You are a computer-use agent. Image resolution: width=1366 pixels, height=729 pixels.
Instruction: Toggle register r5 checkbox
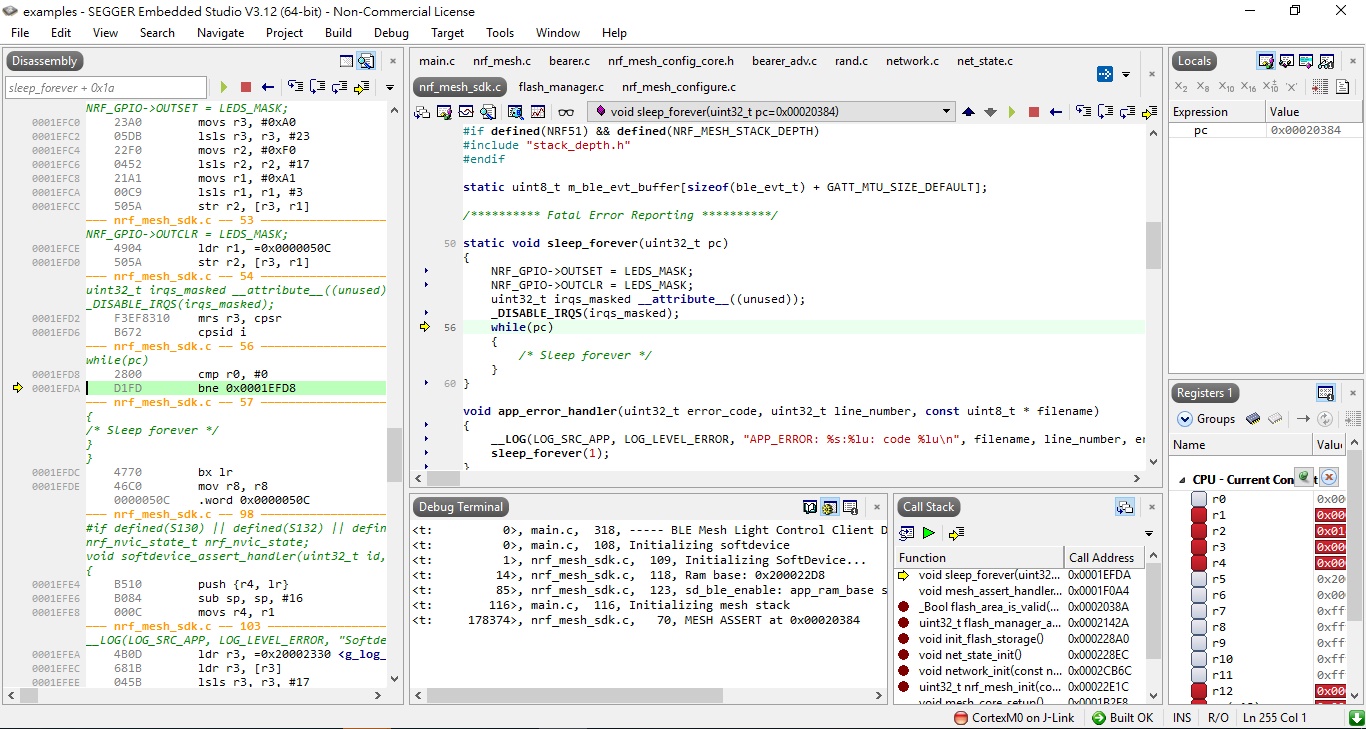pyautogui.click(x=1199, y=579)
